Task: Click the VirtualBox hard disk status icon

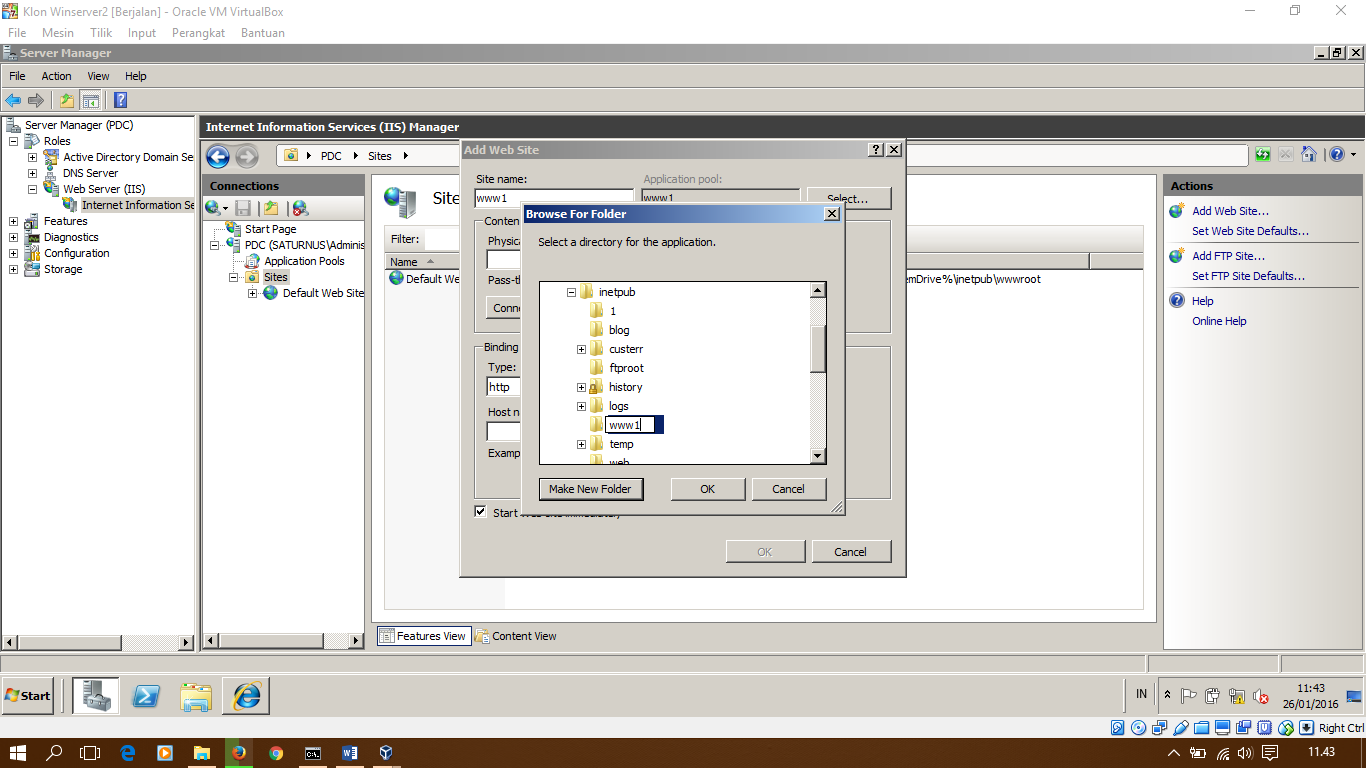Action: pyautogui.click(x=1118, y=728)
